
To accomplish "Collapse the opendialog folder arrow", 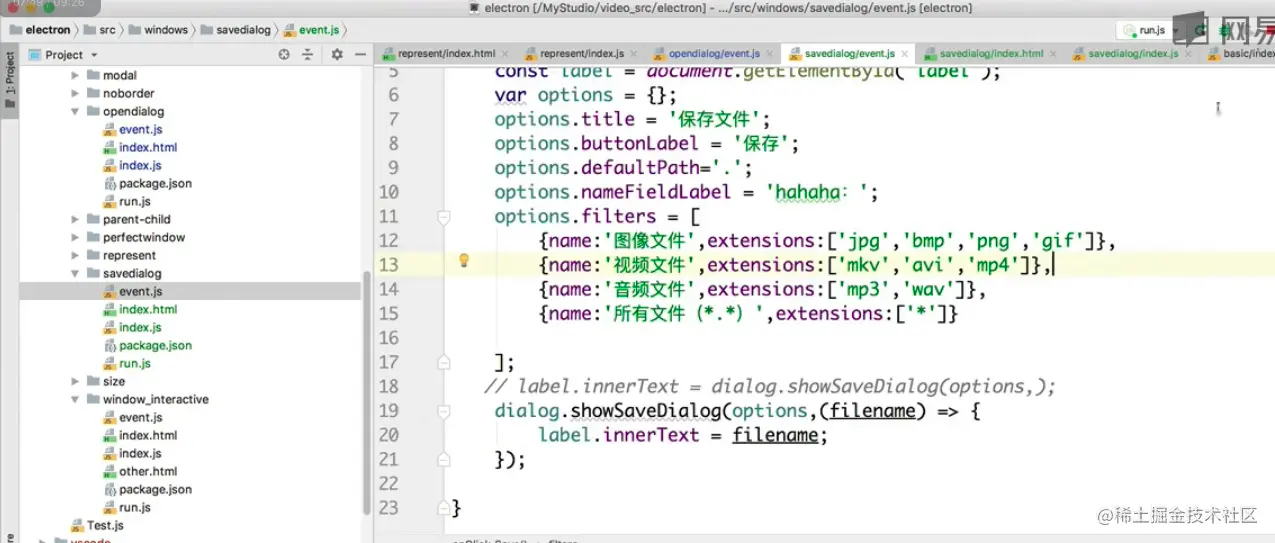I will point(76,111).
